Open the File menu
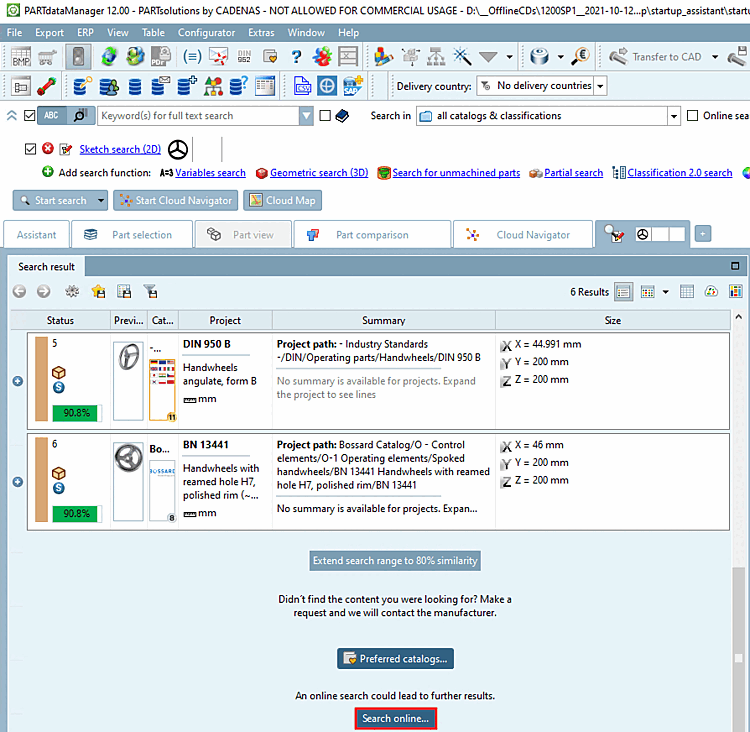The image size is (750, 732). (x=14, y=33)
